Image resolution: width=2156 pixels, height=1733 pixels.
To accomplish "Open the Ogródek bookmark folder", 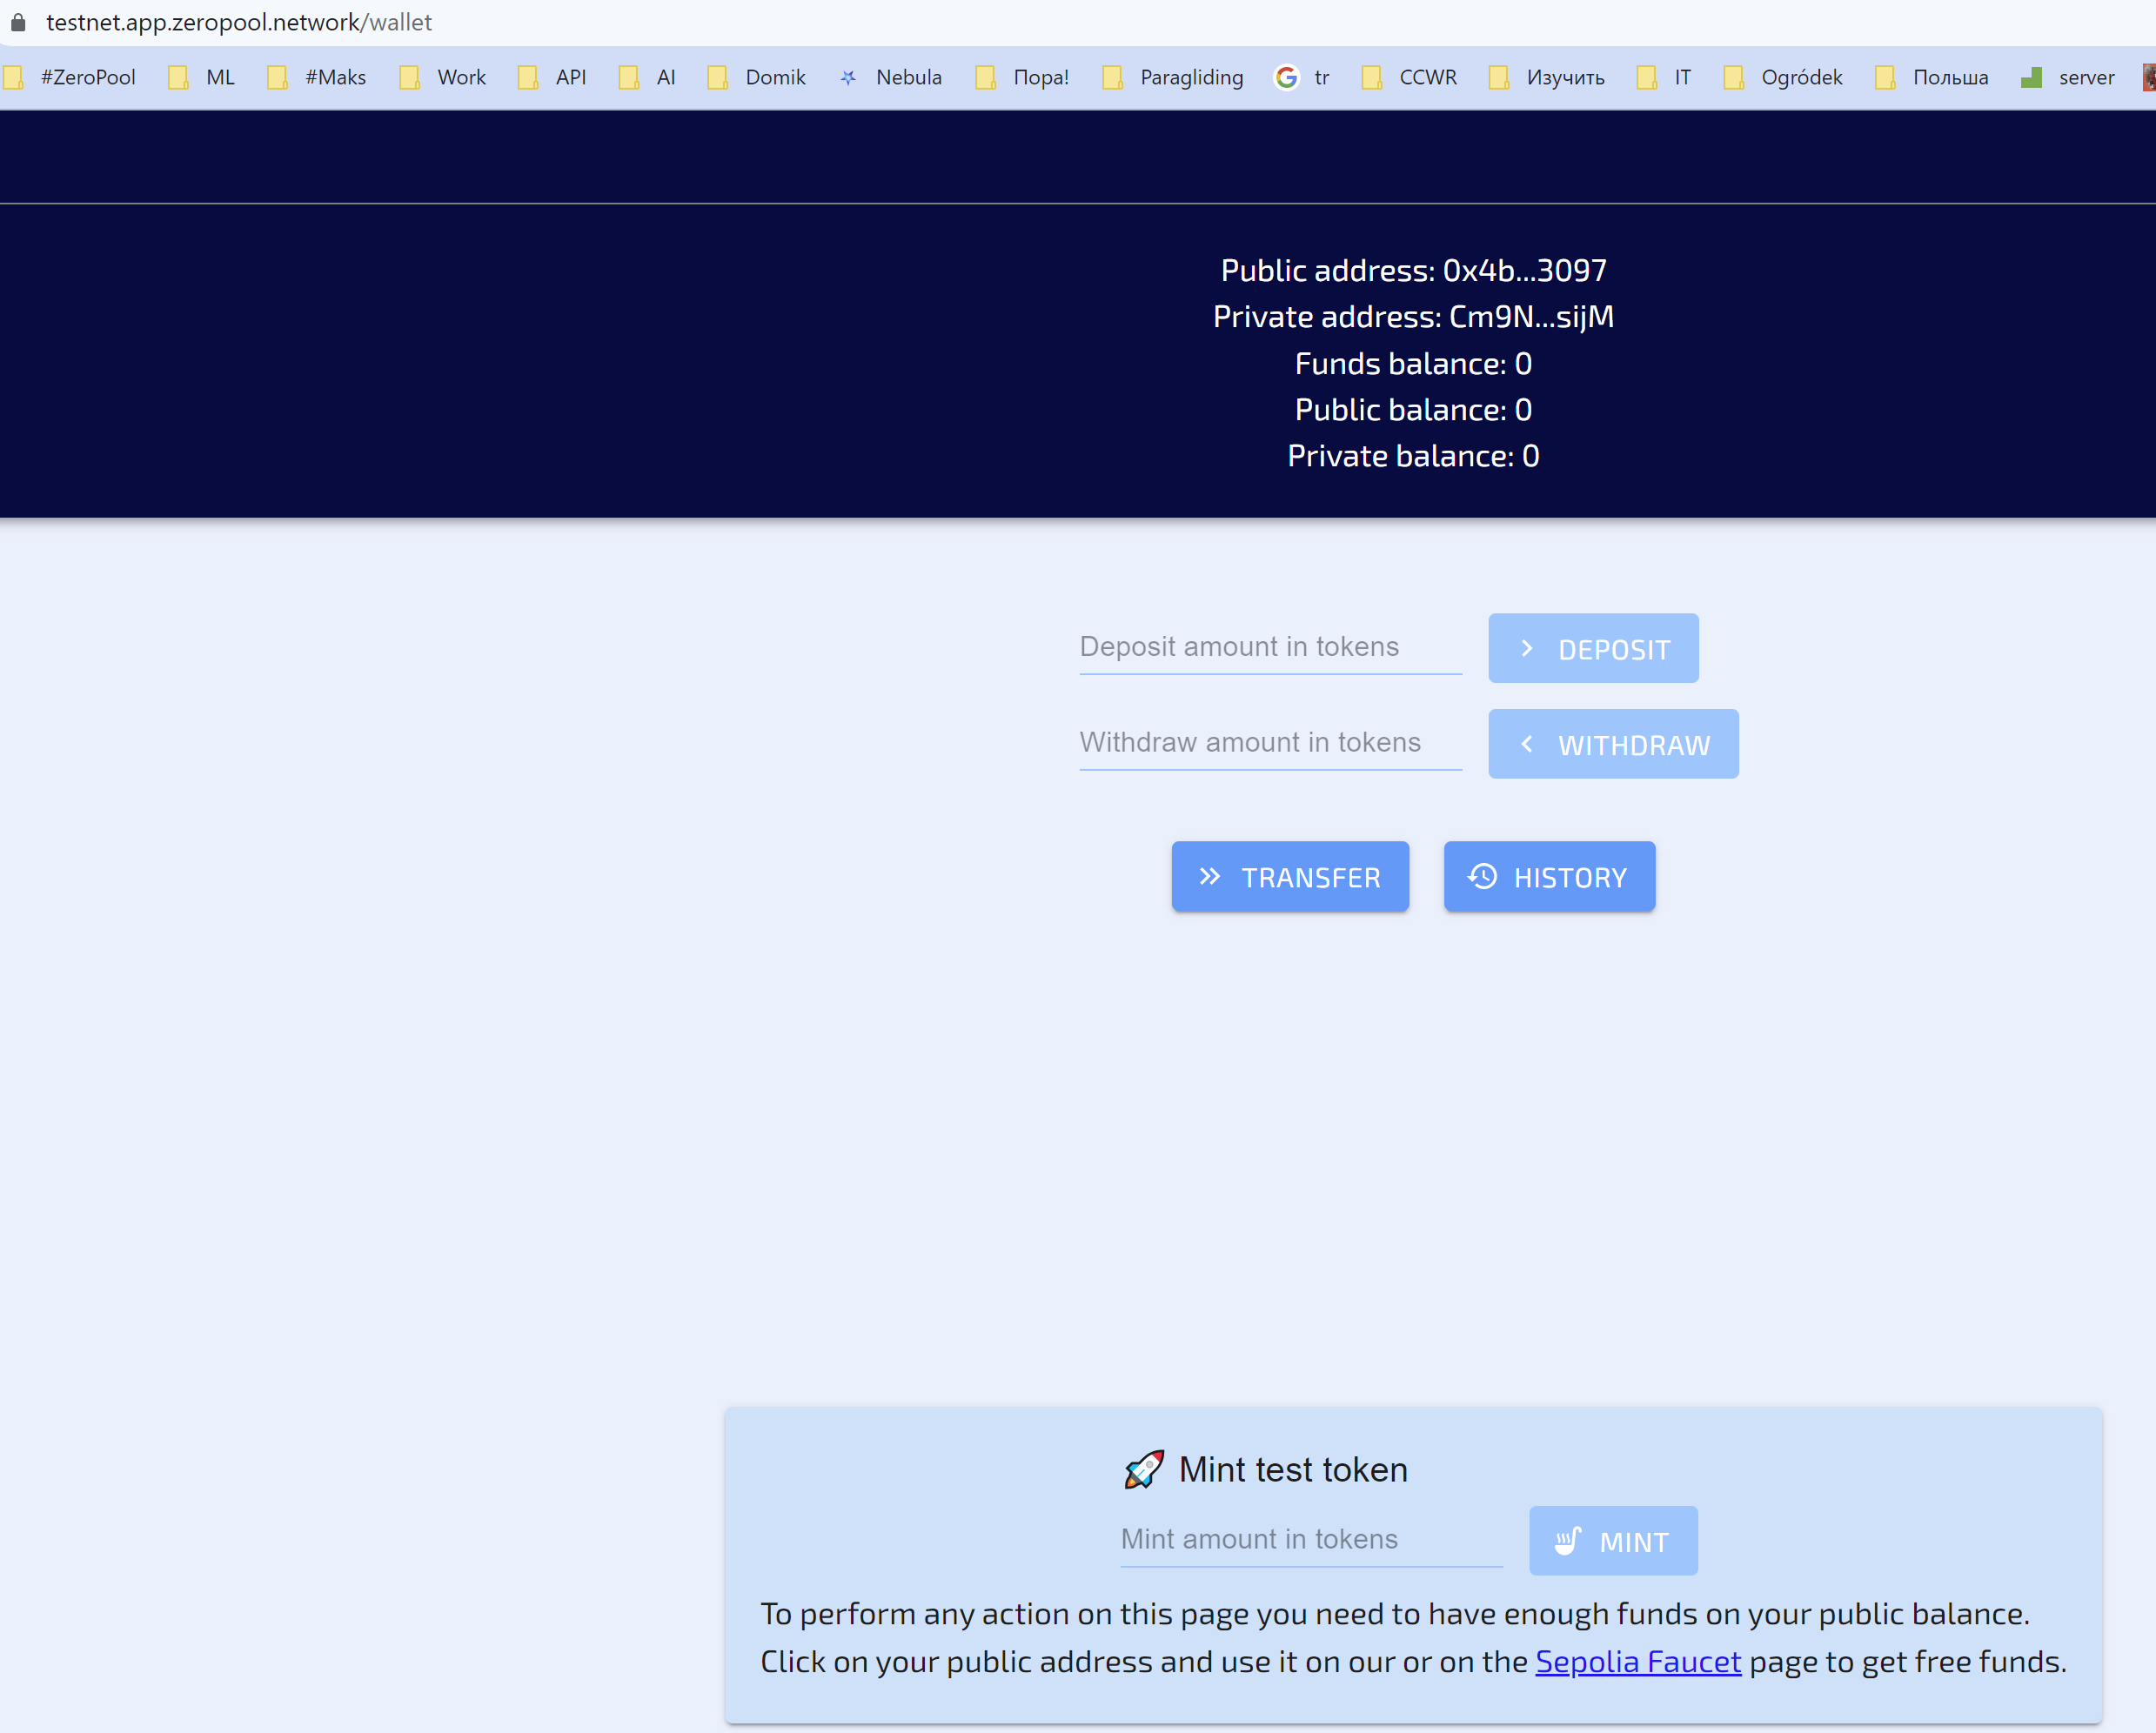I will coord(1783,77).
